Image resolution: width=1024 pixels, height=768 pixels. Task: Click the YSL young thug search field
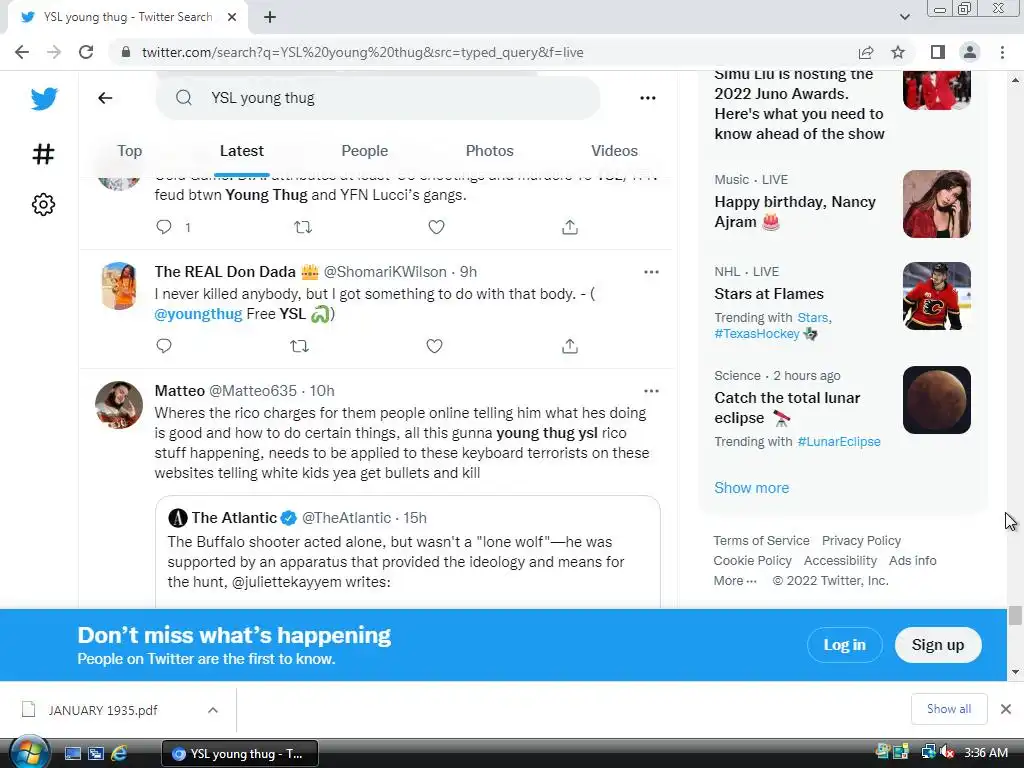tap(377, 98)
